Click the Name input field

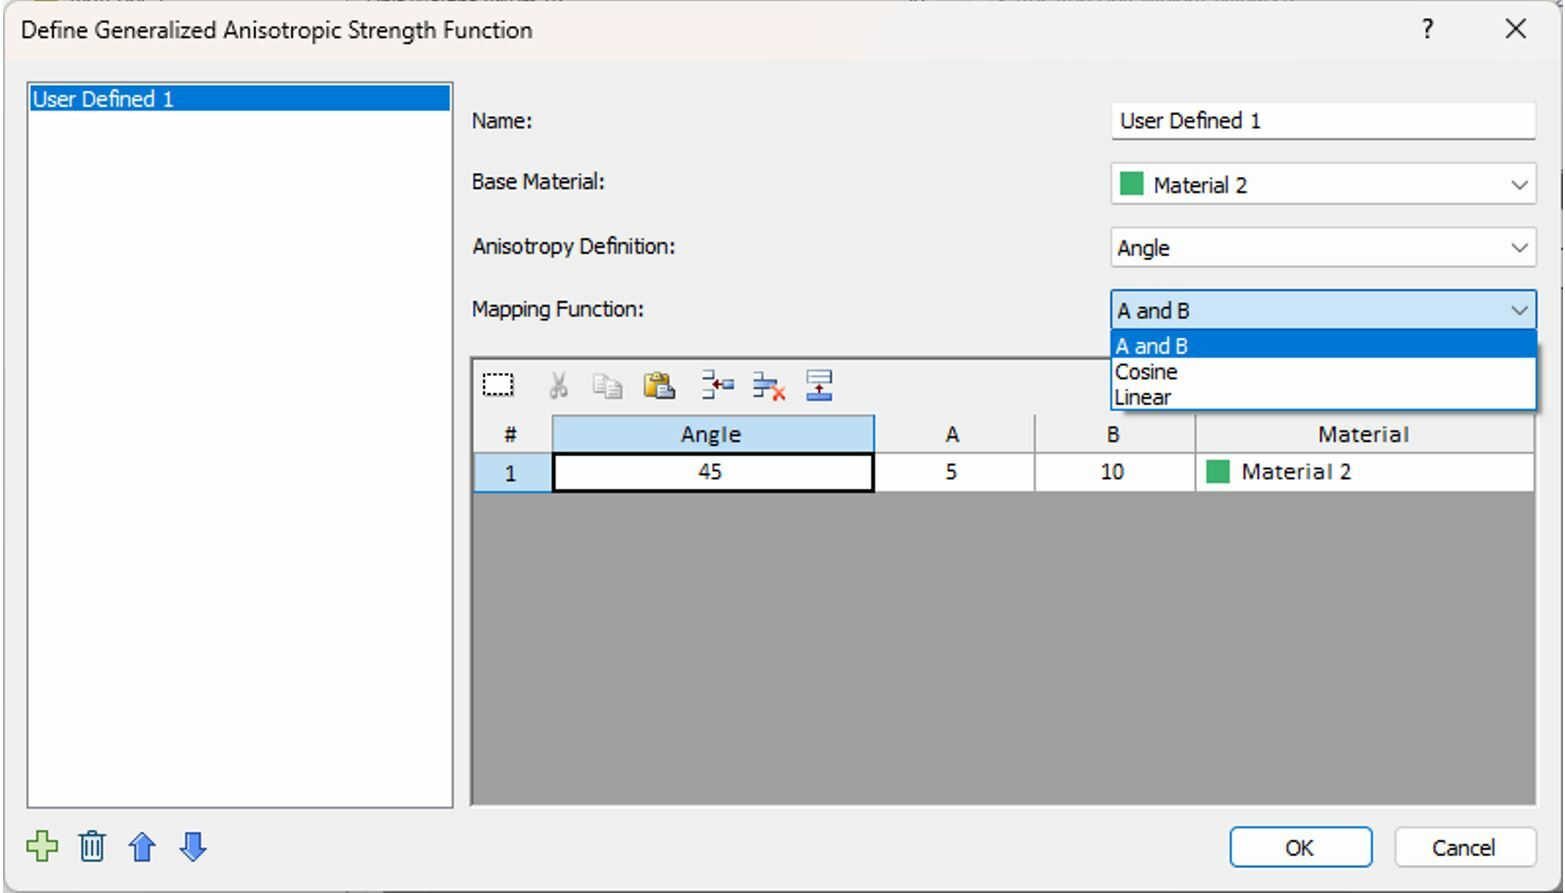tap(1320, 120)
